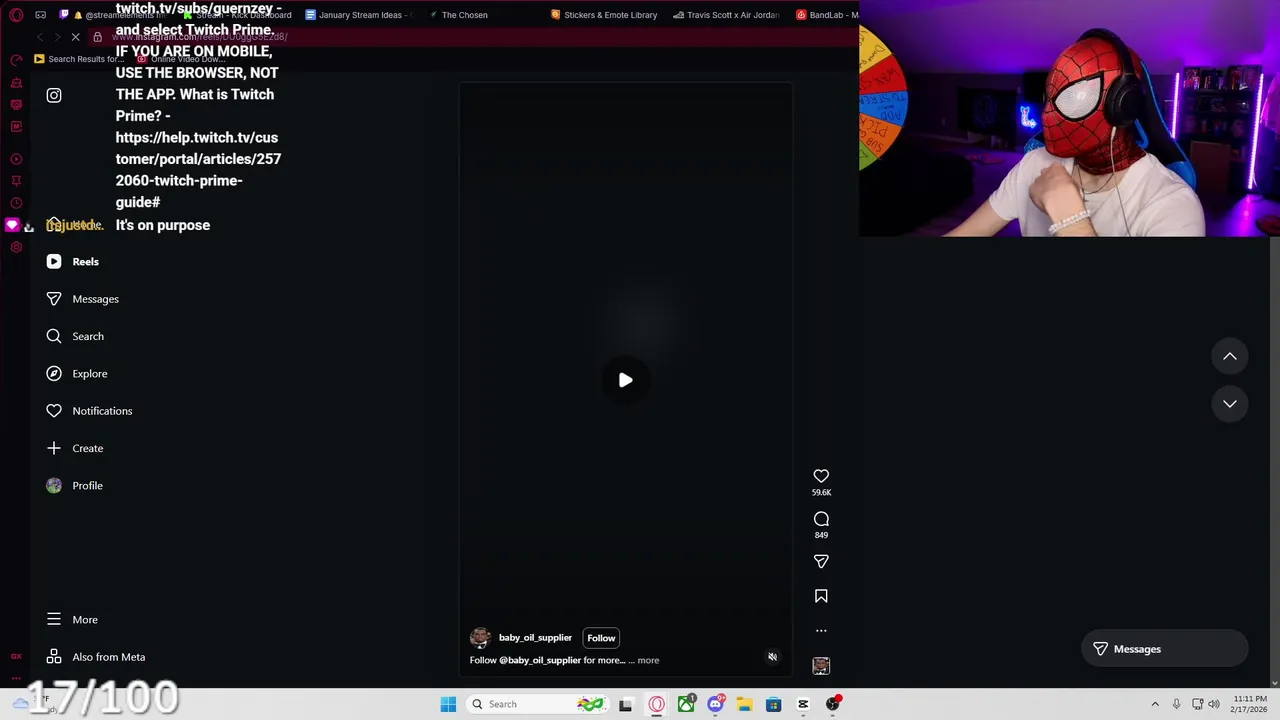Image resolution: width=1280 pixels, height=720 pixels.
Task: Click pink diamond sidebar icon
Action: point(12,225)
